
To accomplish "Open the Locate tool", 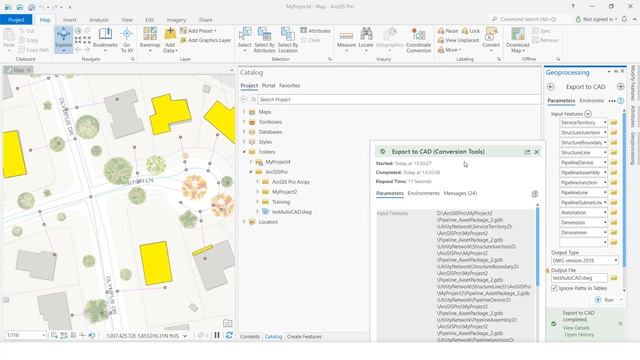I will (366, 39).
